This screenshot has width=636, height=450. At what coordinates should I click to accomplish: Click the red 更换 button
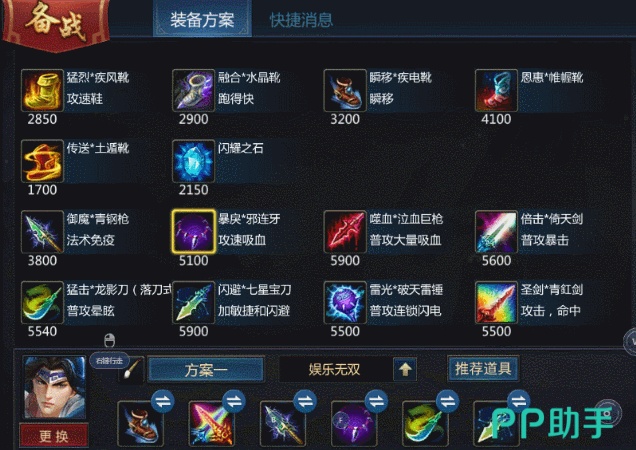click(x=54, y=436)
